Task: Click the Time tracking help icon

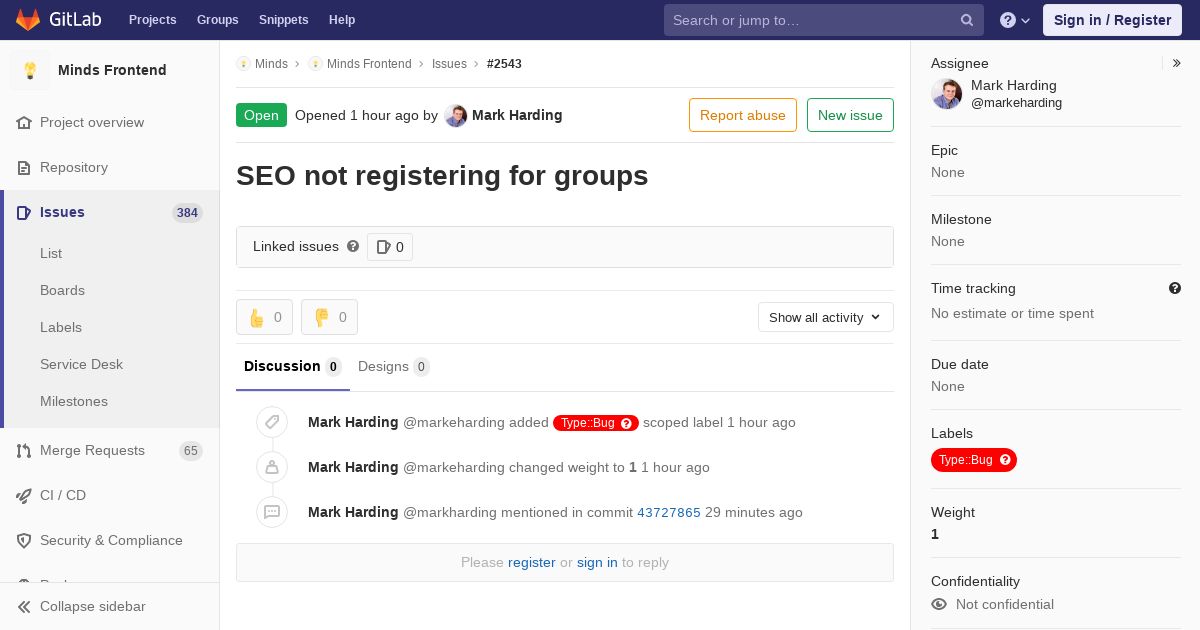Action: (1175, 288)
